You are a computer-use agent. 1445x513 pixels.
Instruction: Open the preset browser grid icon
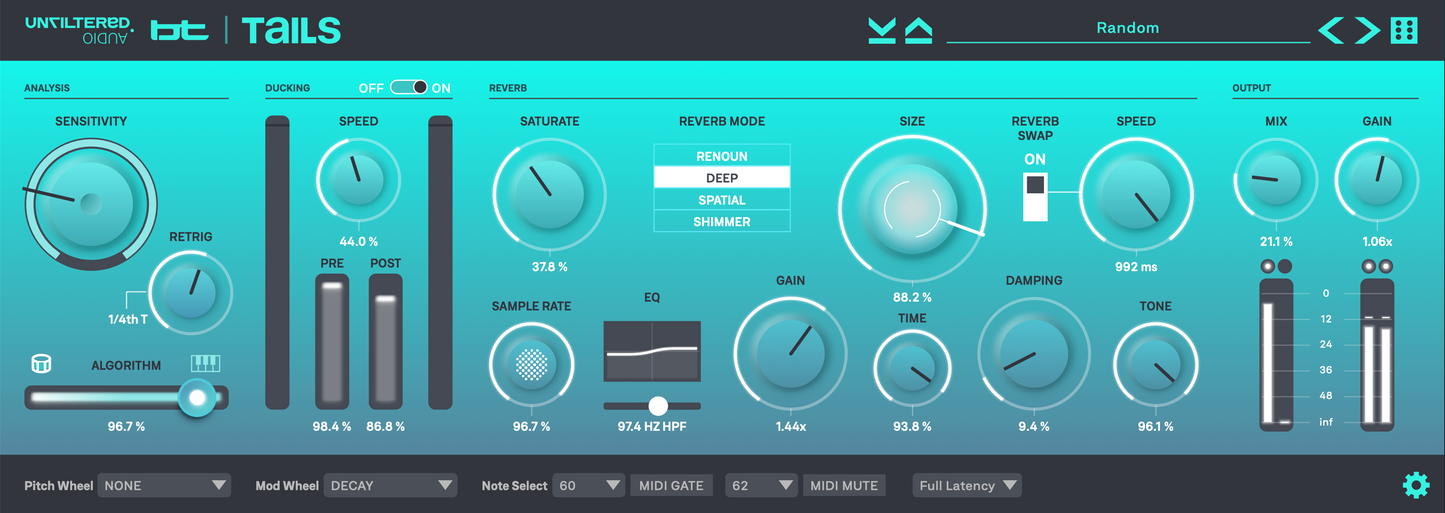[x=1405, y=30]
